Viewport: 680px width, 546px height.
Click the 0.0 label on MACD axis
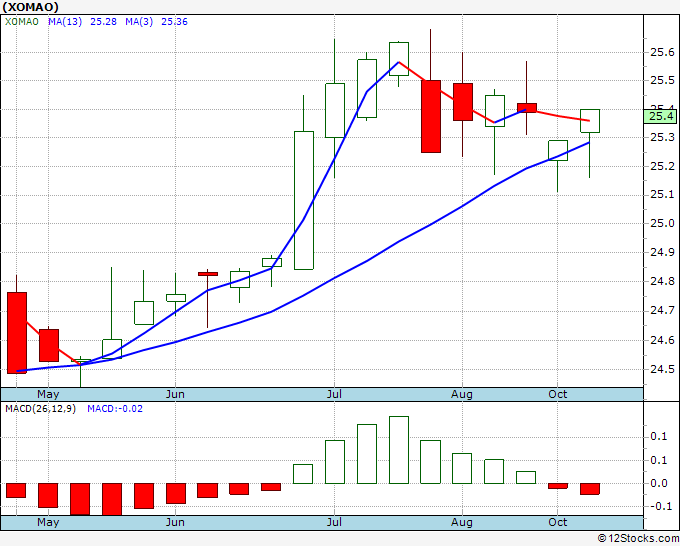click(659, 483)
